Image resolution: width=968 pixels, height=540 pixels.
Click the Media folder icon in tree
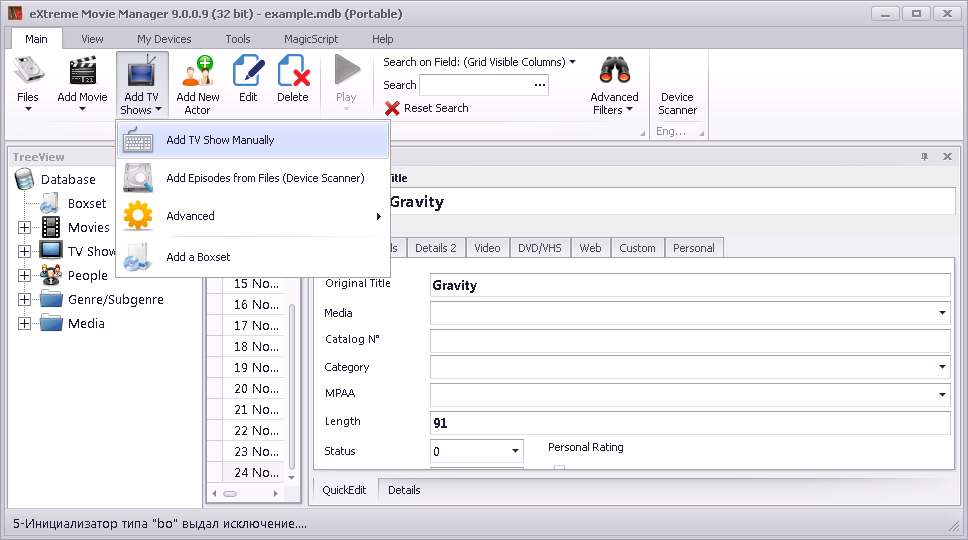(x=51, y=323)
